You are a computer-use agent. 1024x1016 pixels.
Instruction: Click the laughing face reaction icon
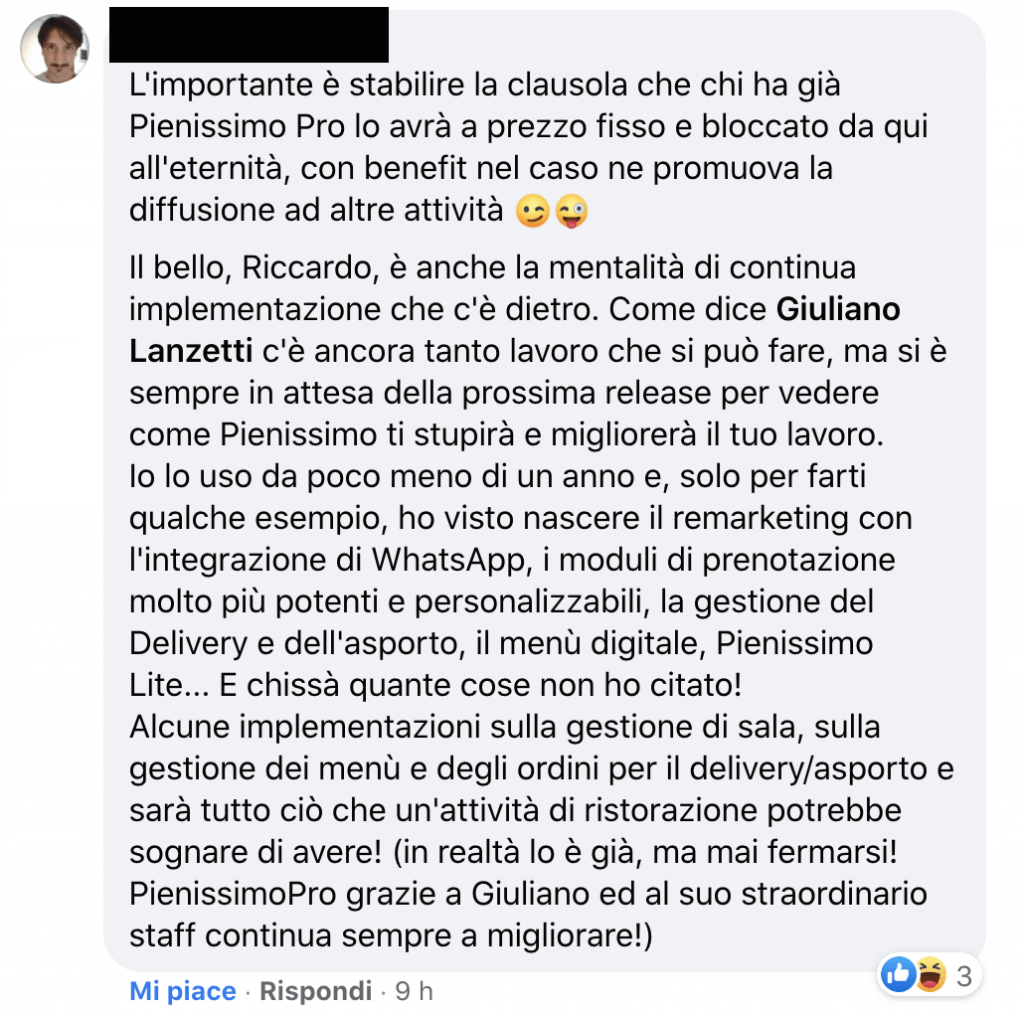(930, 975)
